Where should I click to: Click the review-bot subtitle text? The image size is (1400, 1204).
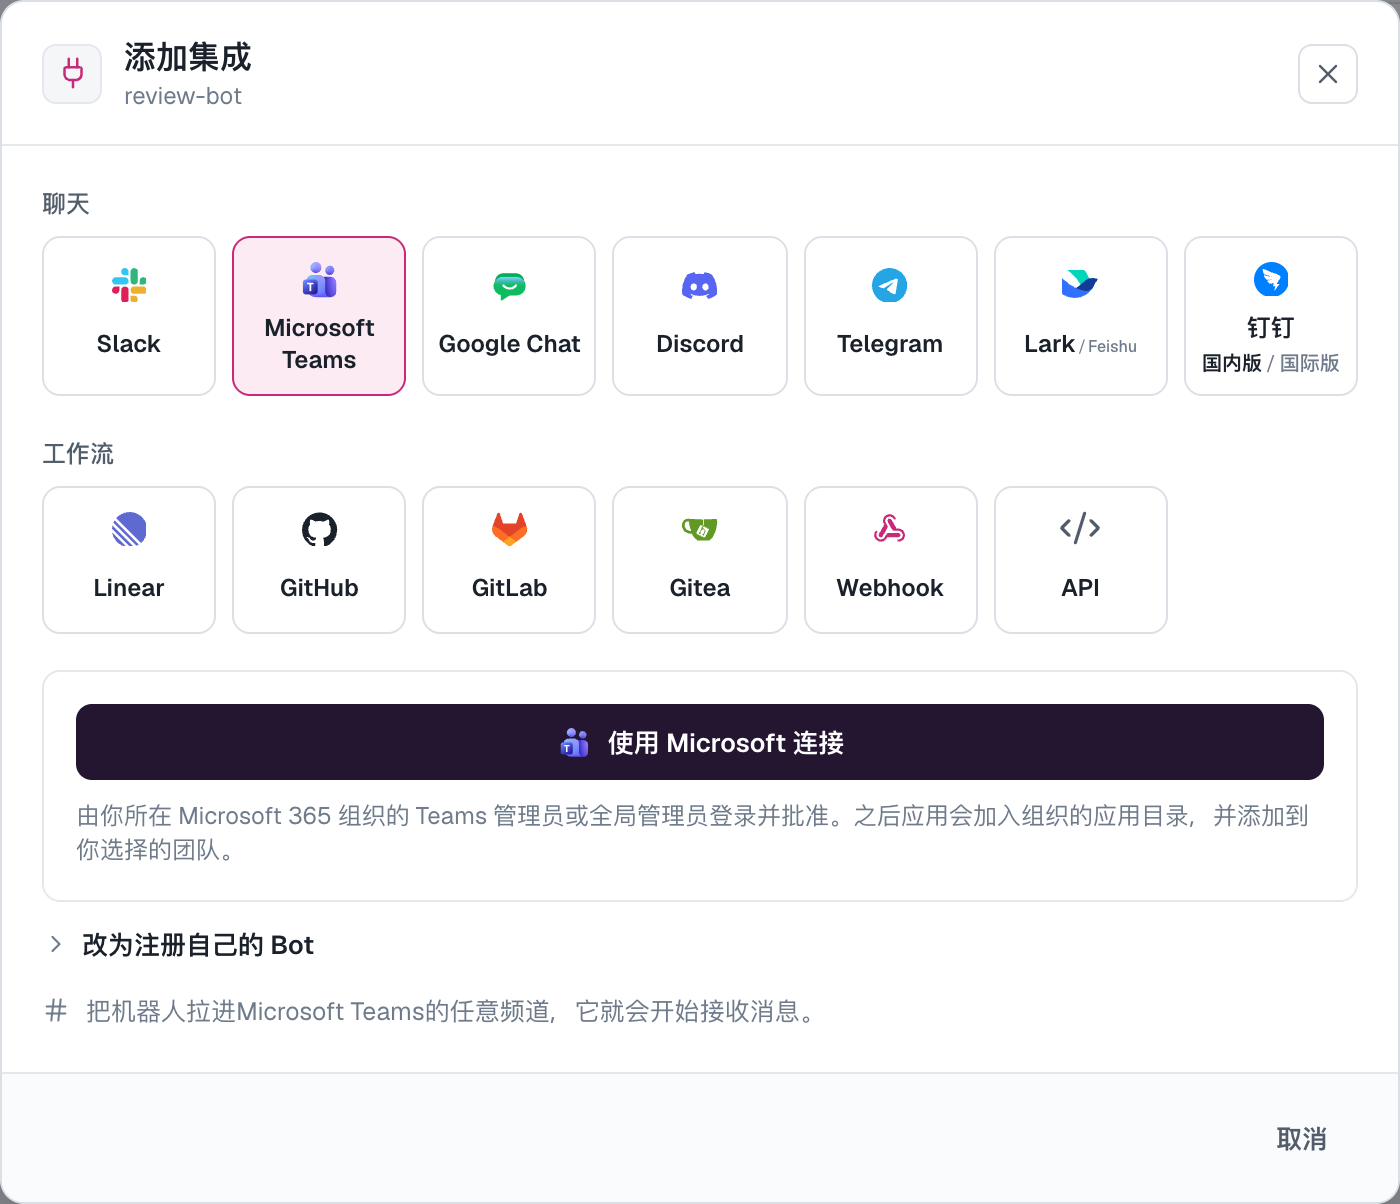[183, 96]
